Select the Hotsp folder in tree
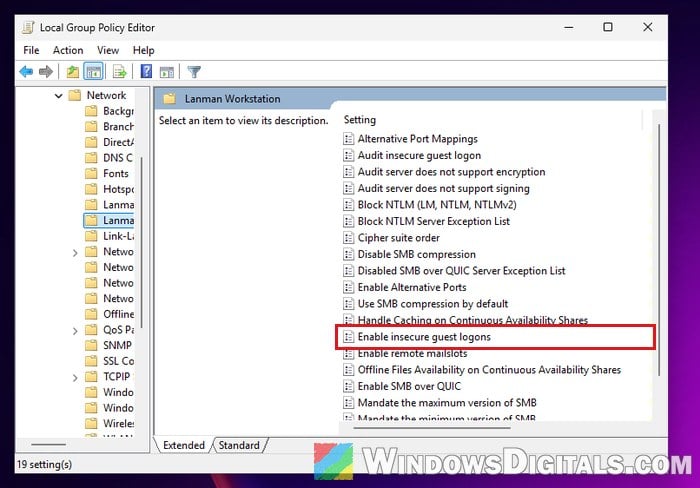 [109, 189]
